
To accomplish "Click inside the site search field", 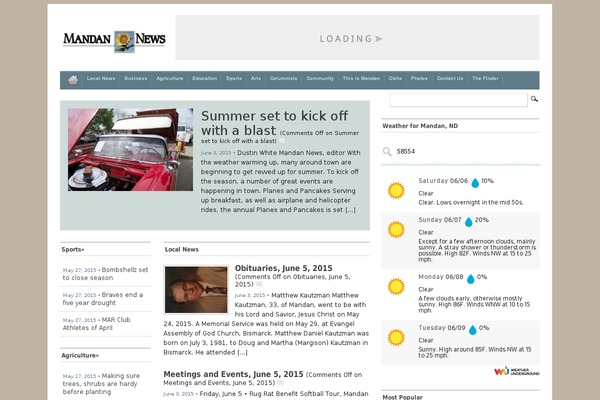I will click(x=458, y=100).
